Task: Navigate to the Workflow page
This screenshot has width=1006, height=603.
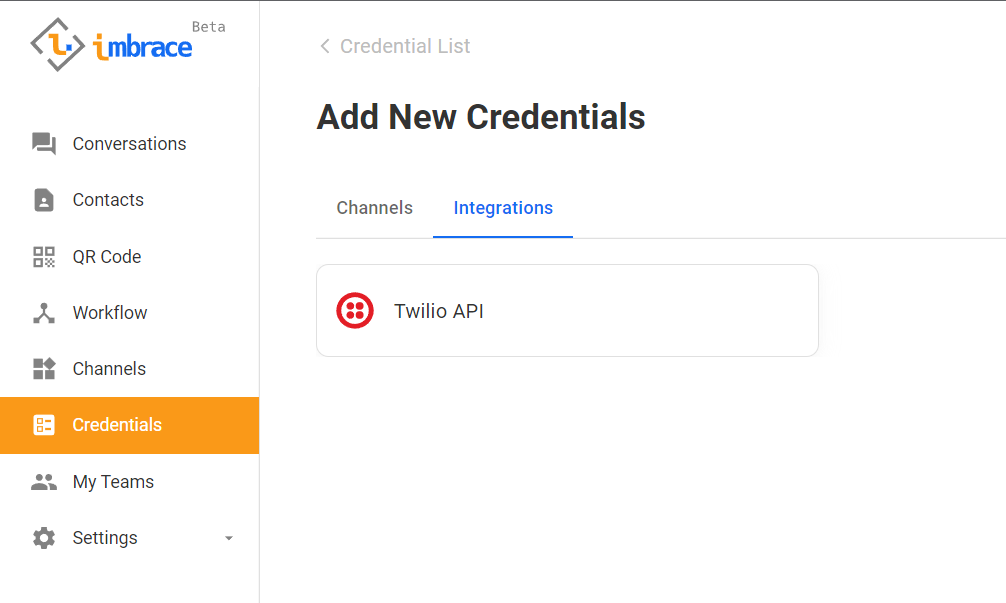Action: click(110, 313)
